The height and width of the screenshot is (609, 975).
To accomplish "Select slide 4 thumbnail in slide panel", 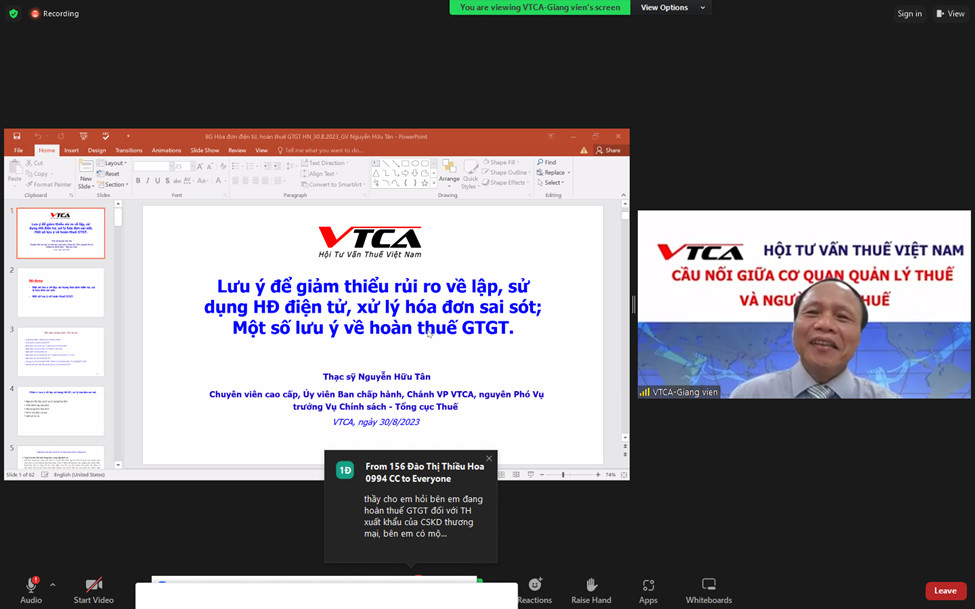I will [61, 411].
